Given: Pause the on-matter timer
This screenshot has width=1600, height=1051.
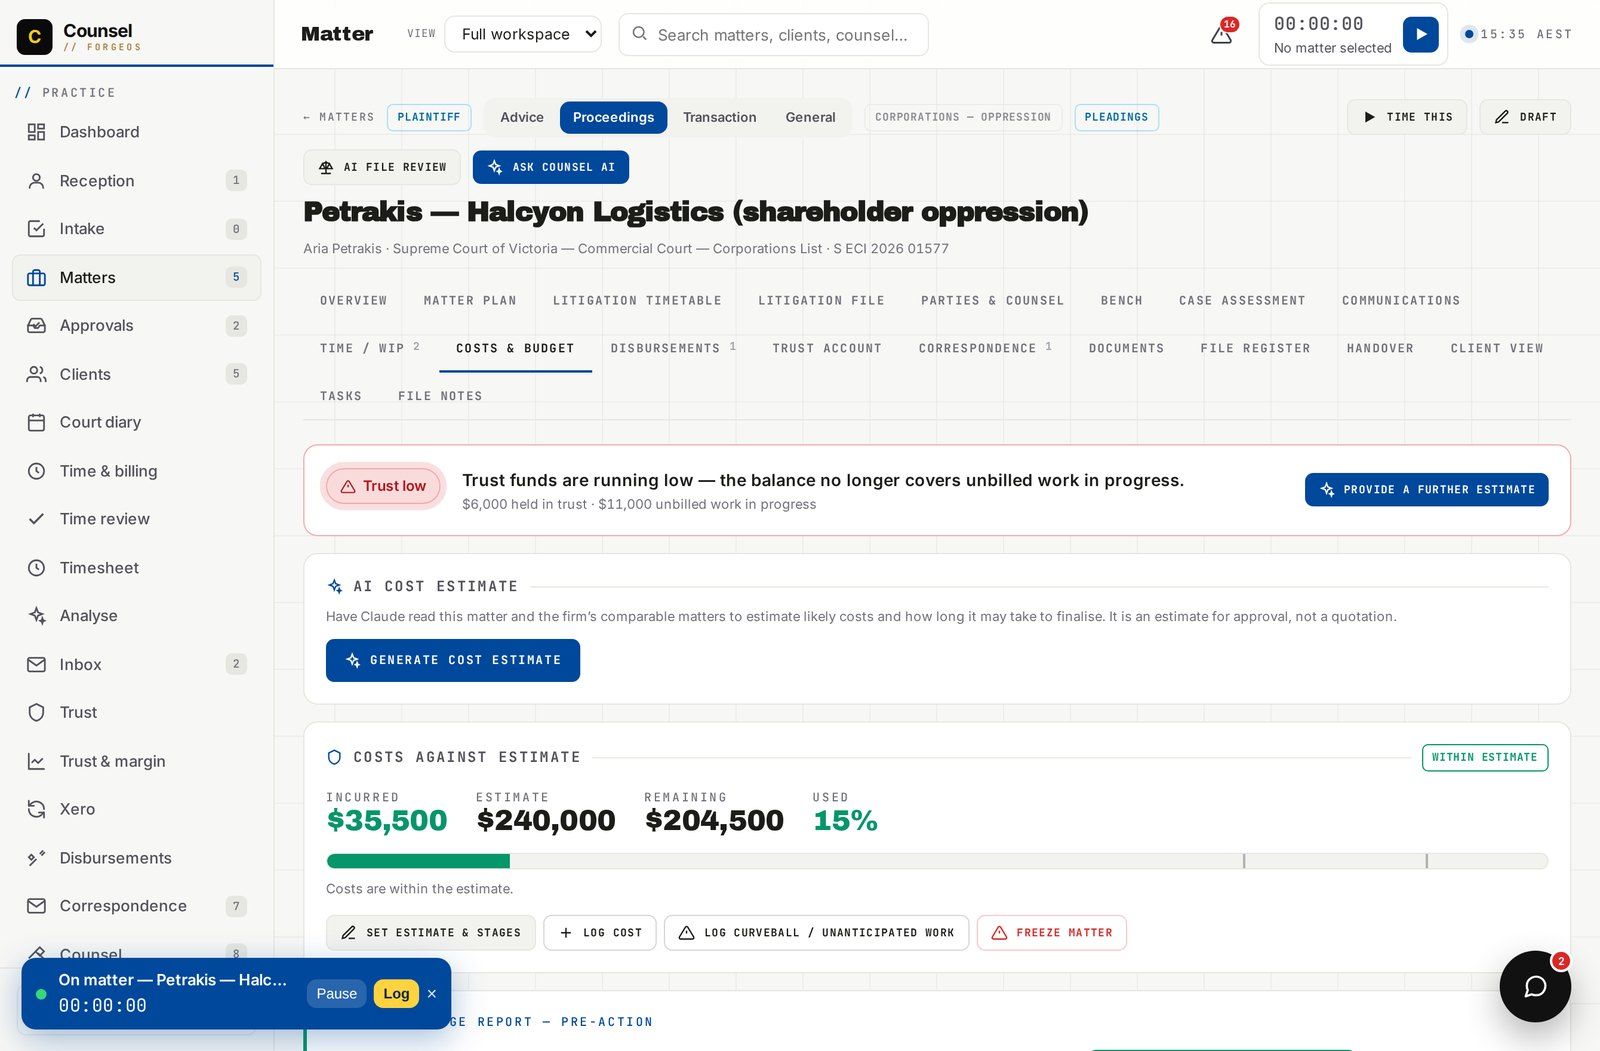Looking at the screenshot, I should (x=336, y=994).
